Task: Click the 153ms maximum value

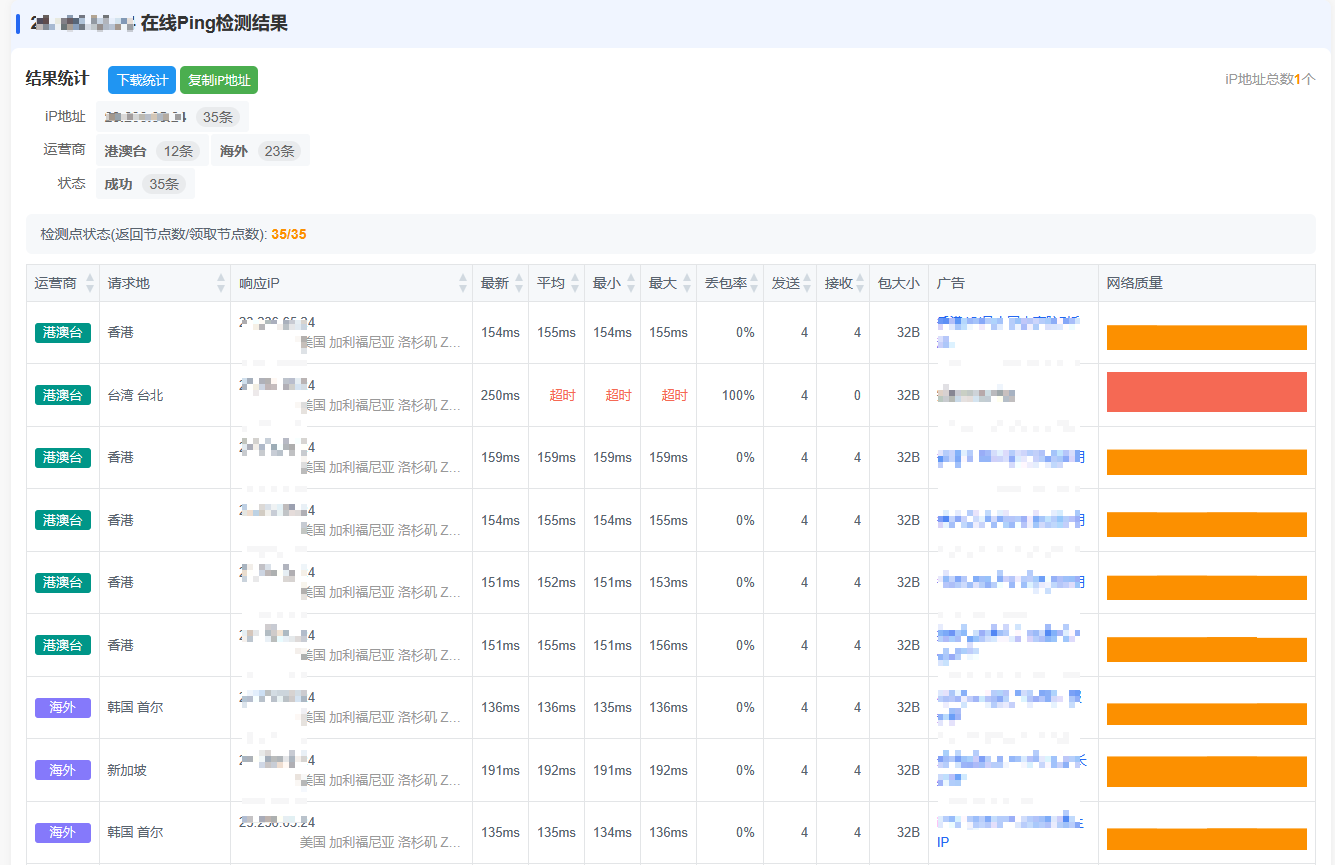Action: (x=668, y=582)
